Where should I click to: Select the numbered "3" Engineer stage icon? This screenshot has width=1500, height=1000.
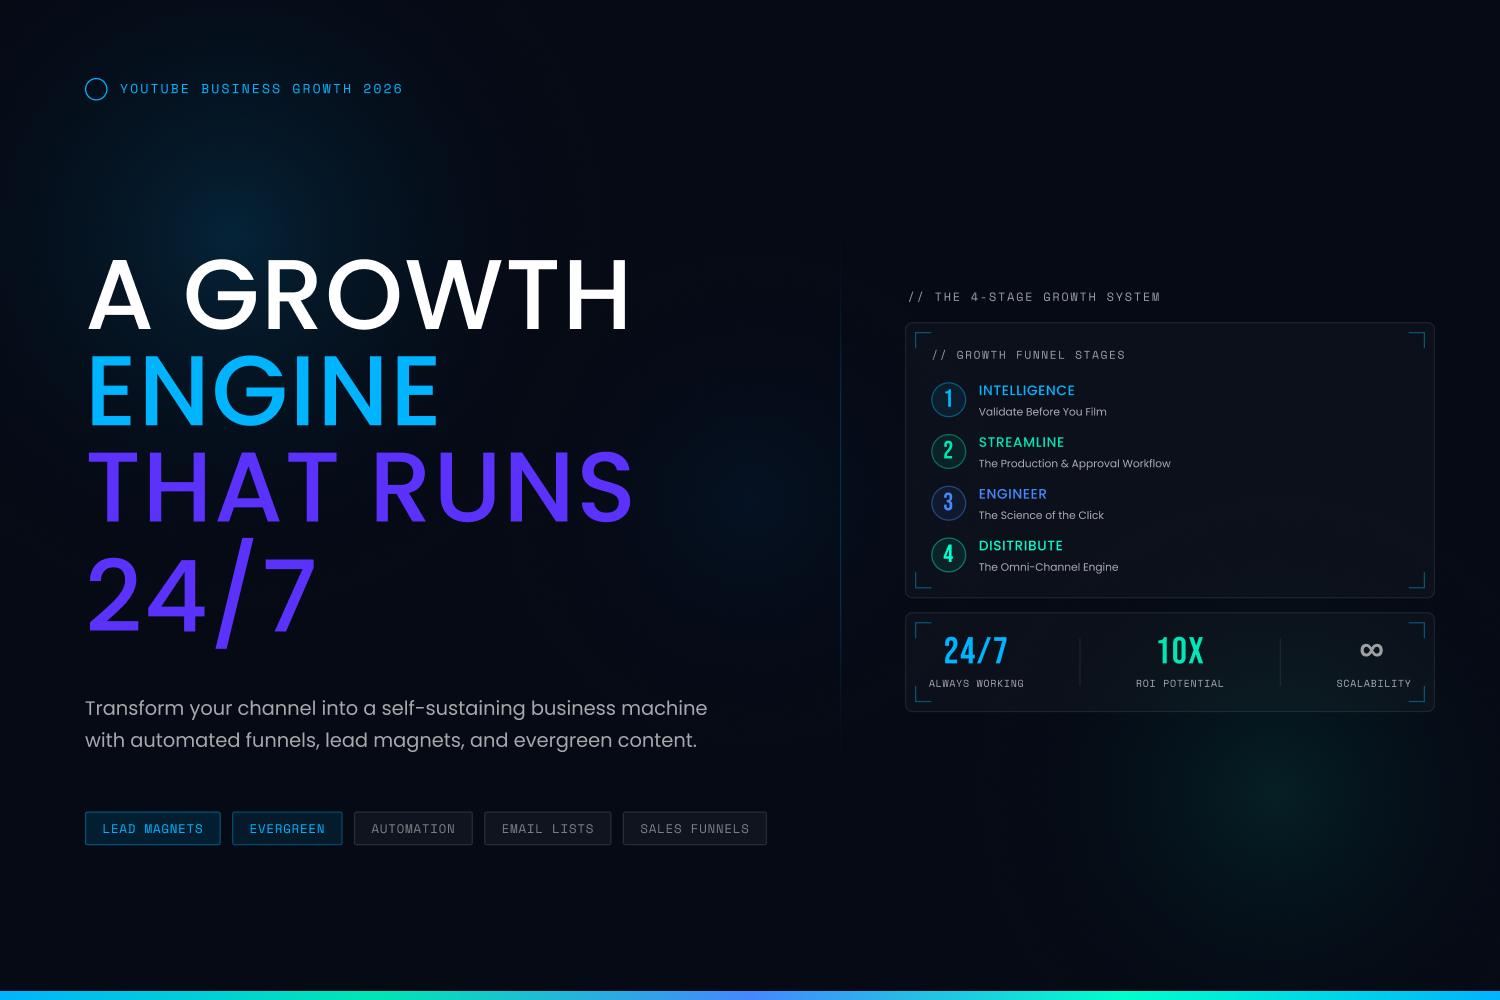tap(949, 503)
